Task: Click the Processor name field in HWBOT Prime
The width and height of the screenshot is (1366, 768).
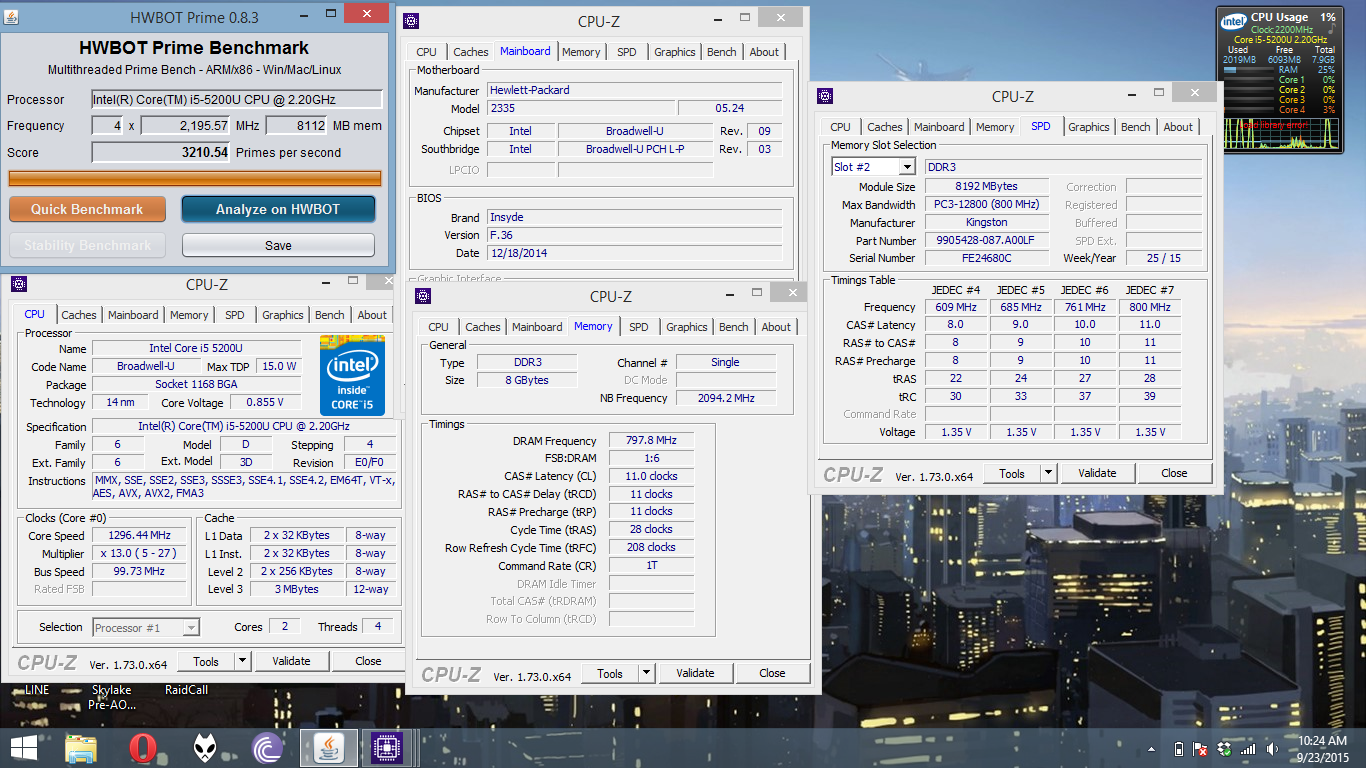Action: 237,99
